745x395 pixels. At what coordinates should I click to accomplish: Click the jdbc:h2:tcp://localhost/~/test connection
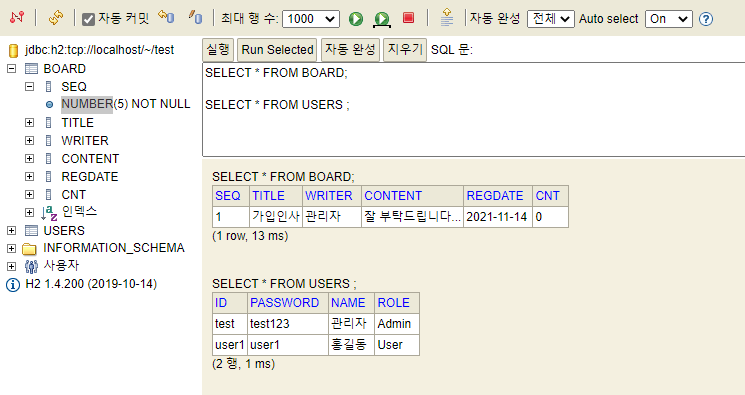[100, 49]
